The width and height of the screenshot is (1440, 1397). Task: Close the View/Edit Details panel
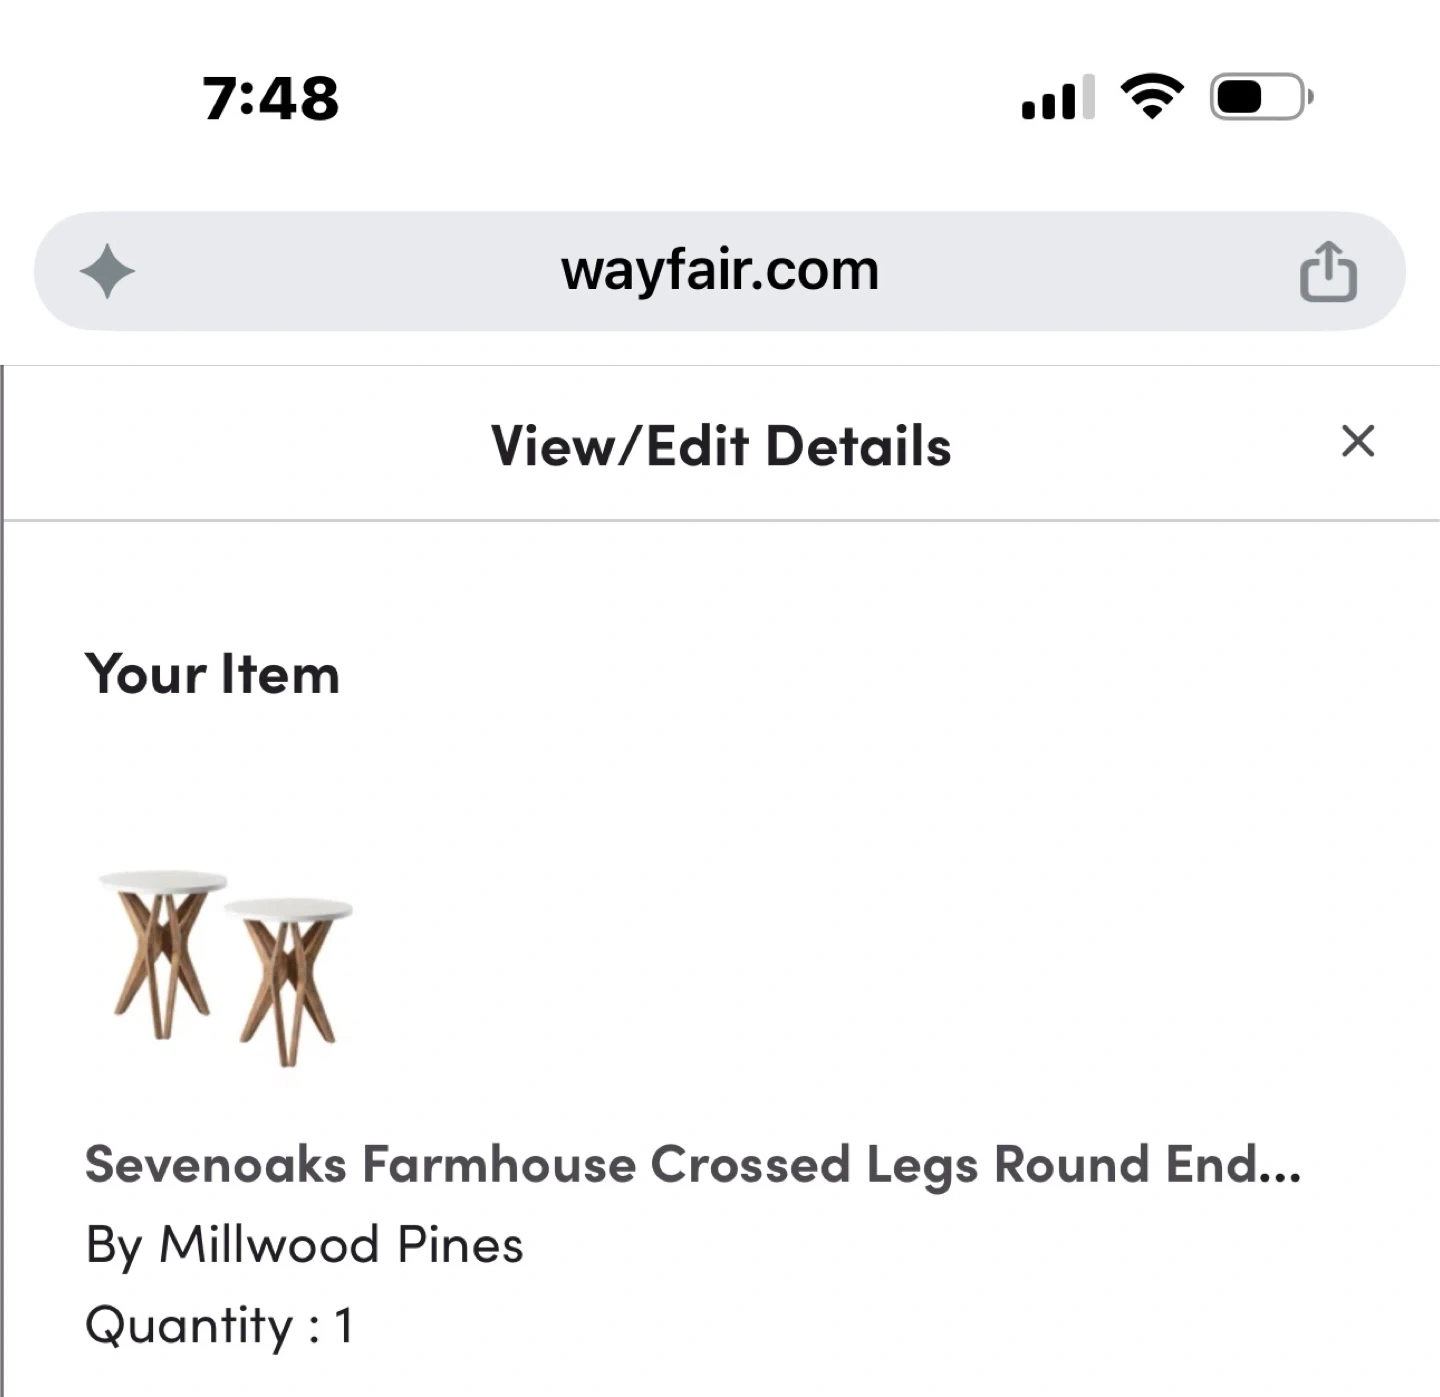click(1357, 441)
